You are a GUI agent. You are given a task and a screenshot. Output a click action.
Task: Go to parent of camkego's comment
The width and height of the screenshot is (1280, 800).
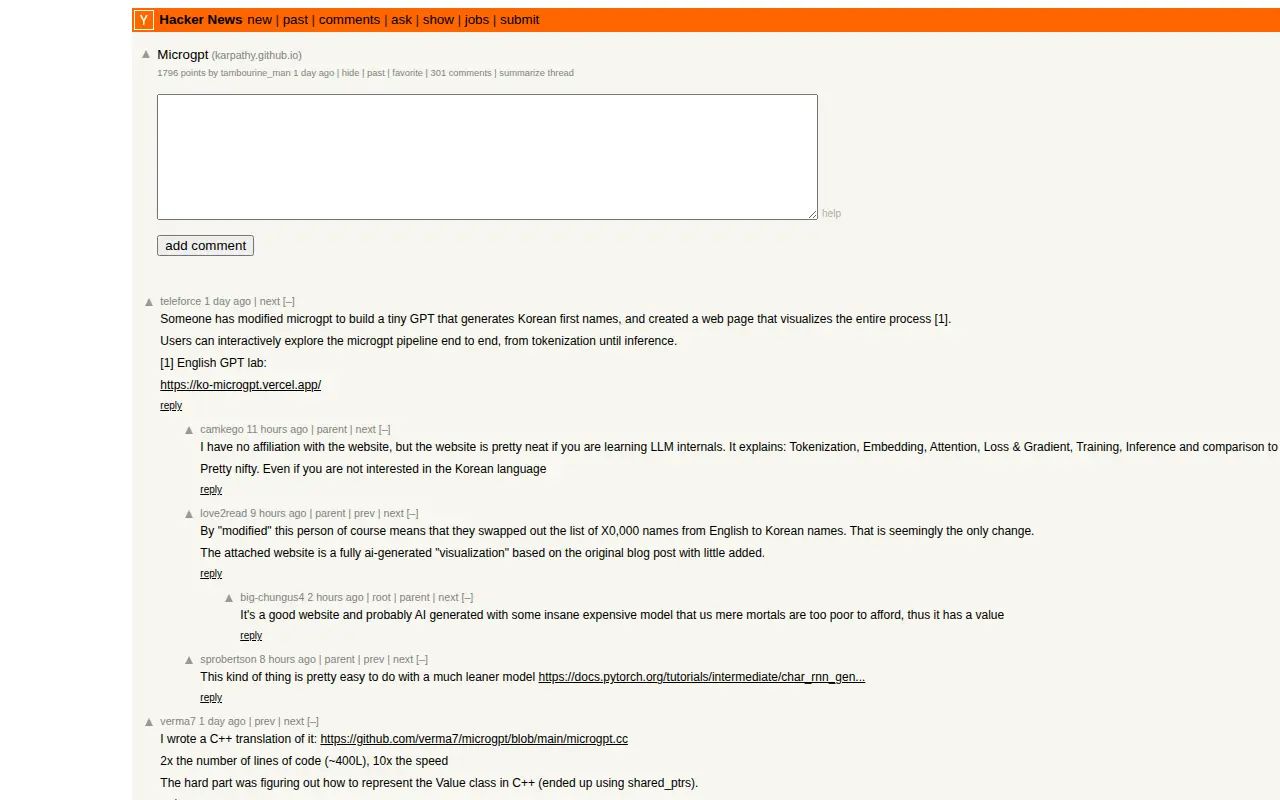(x=332, y=429)
